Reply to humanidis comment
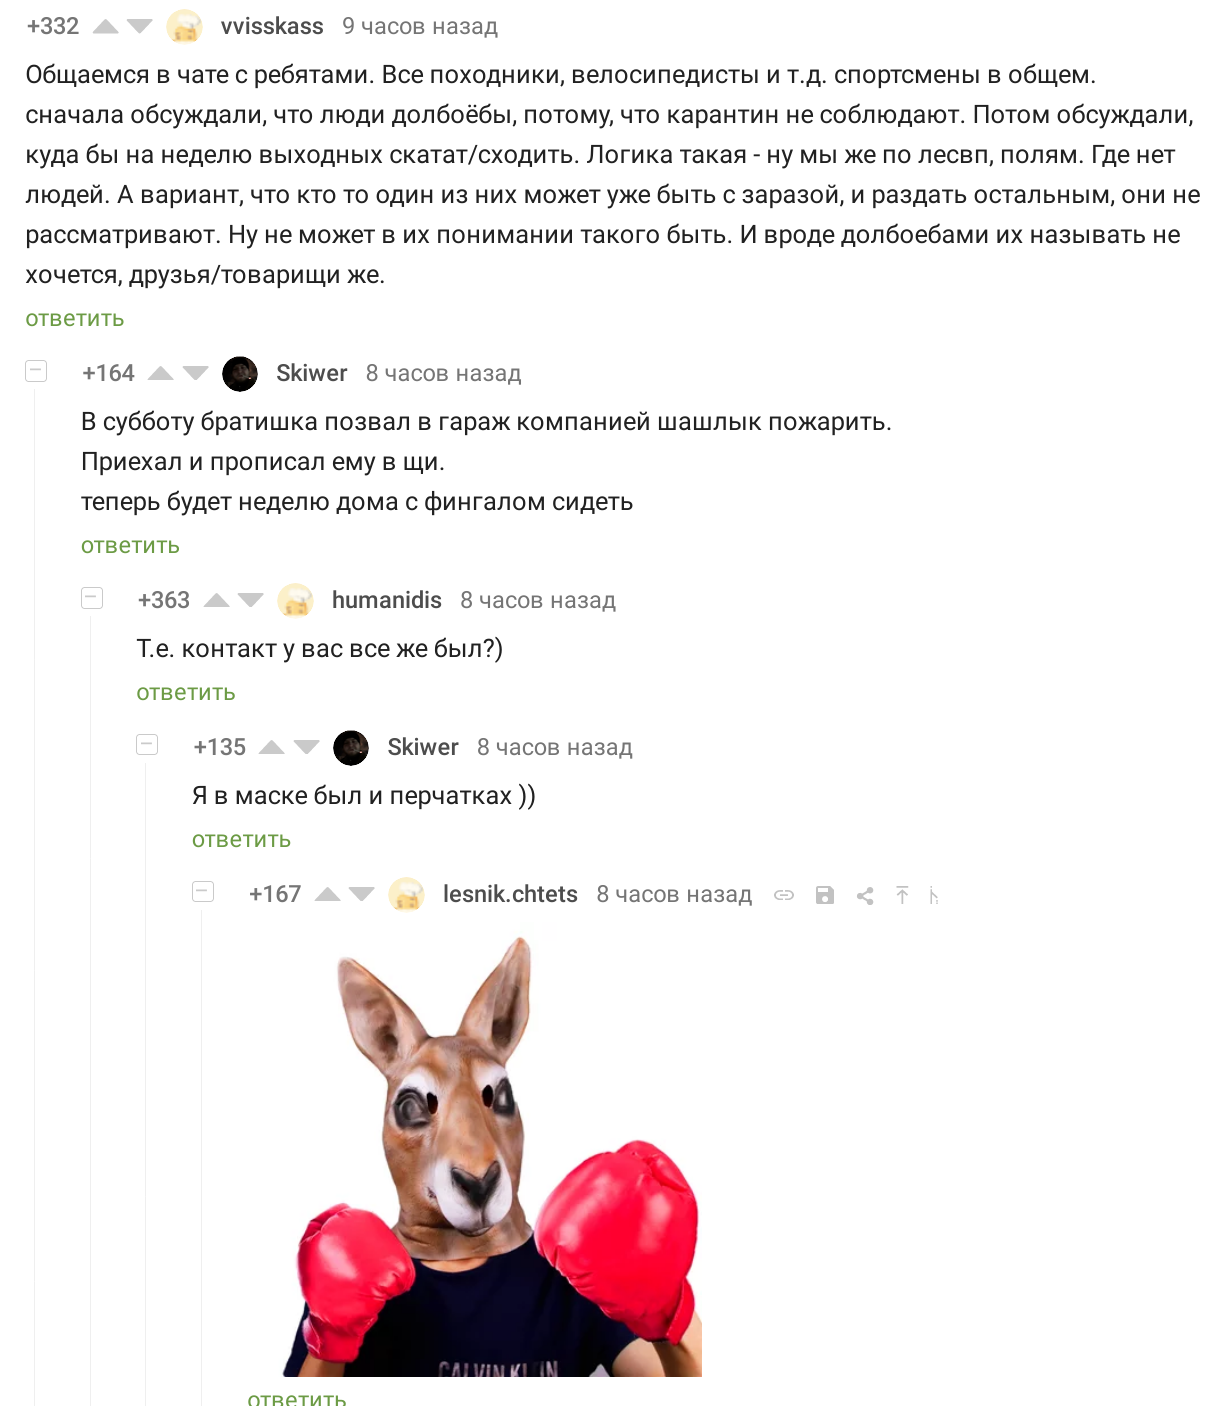Viewport: 1224px width, 1406px height. [x=186, y=693]
